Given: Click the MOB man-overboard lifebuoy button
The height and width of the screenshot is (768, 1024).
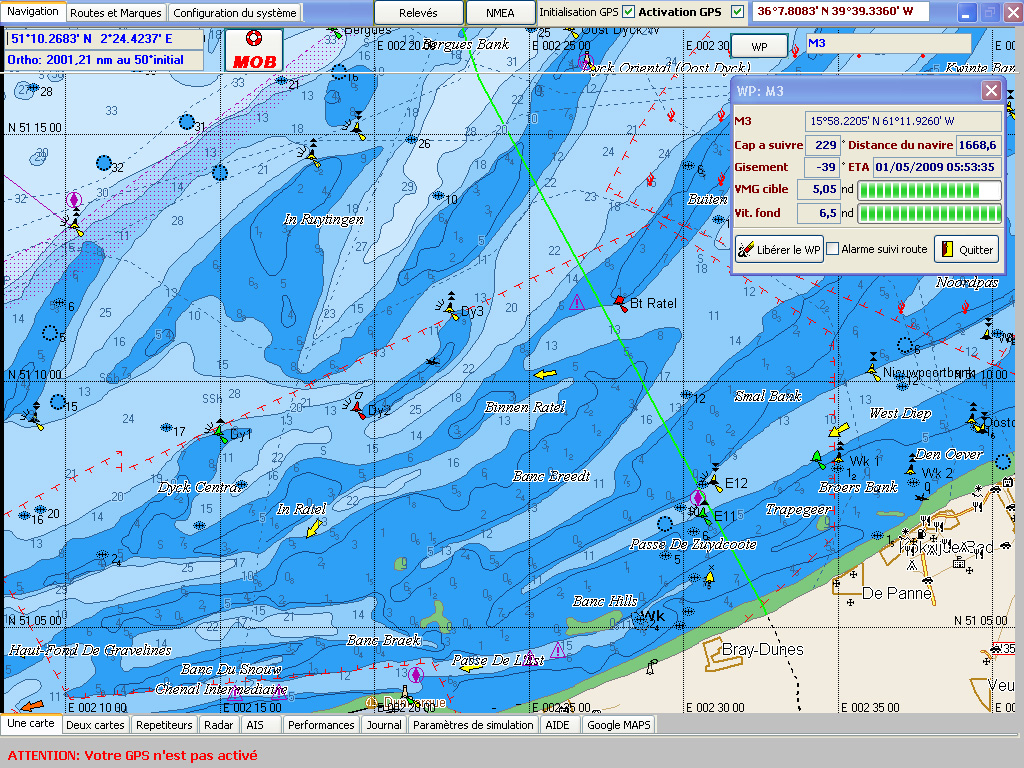Looking at the screenshot, I should tap(254, 50).
